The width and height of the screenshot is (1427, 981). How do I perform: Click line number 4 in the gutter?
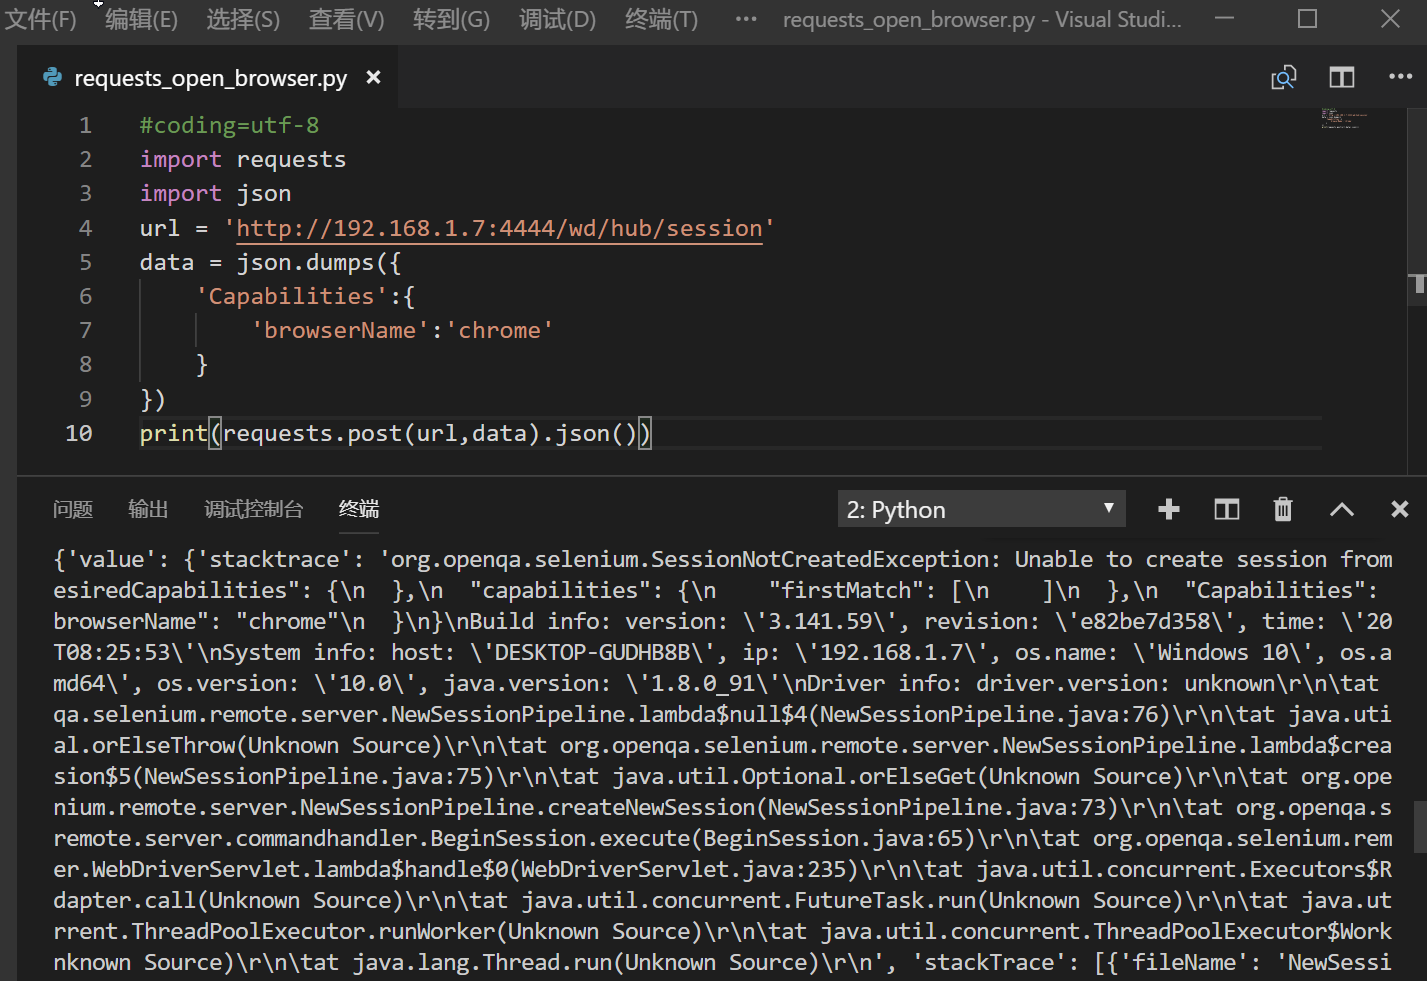[85, 228]
